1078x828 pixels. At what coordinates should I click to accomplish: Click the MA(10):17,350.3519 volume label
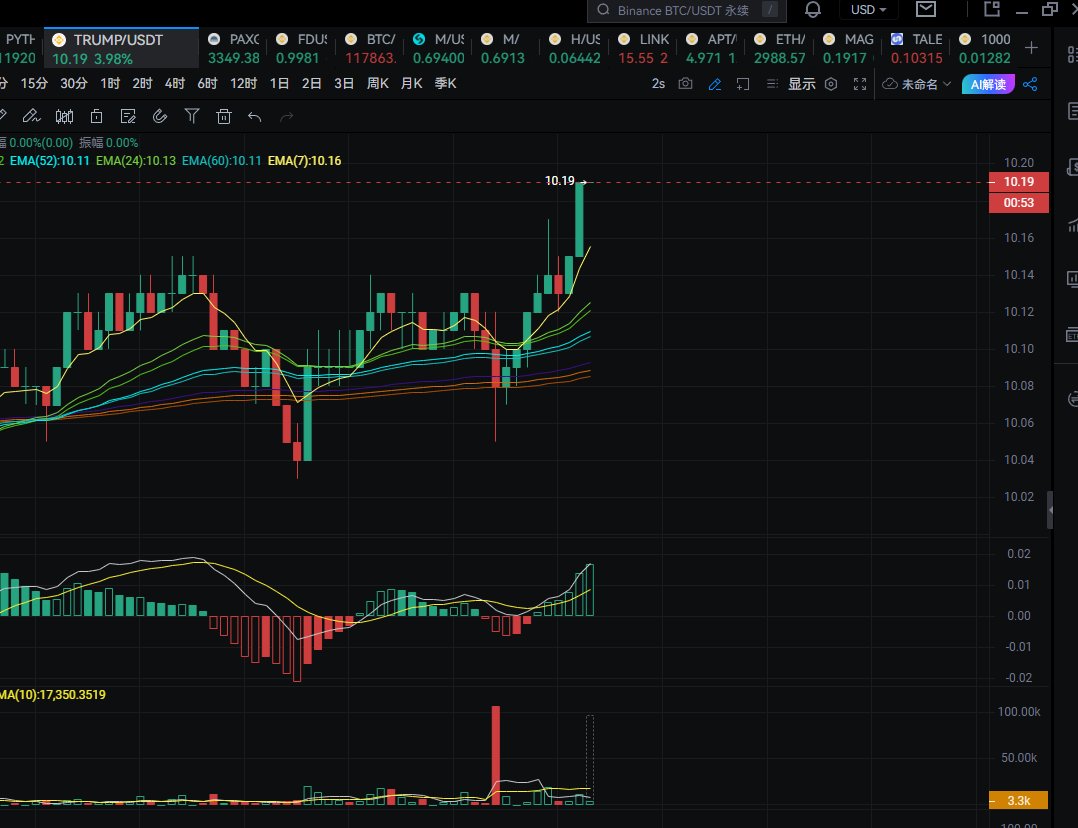pos(53,695)
